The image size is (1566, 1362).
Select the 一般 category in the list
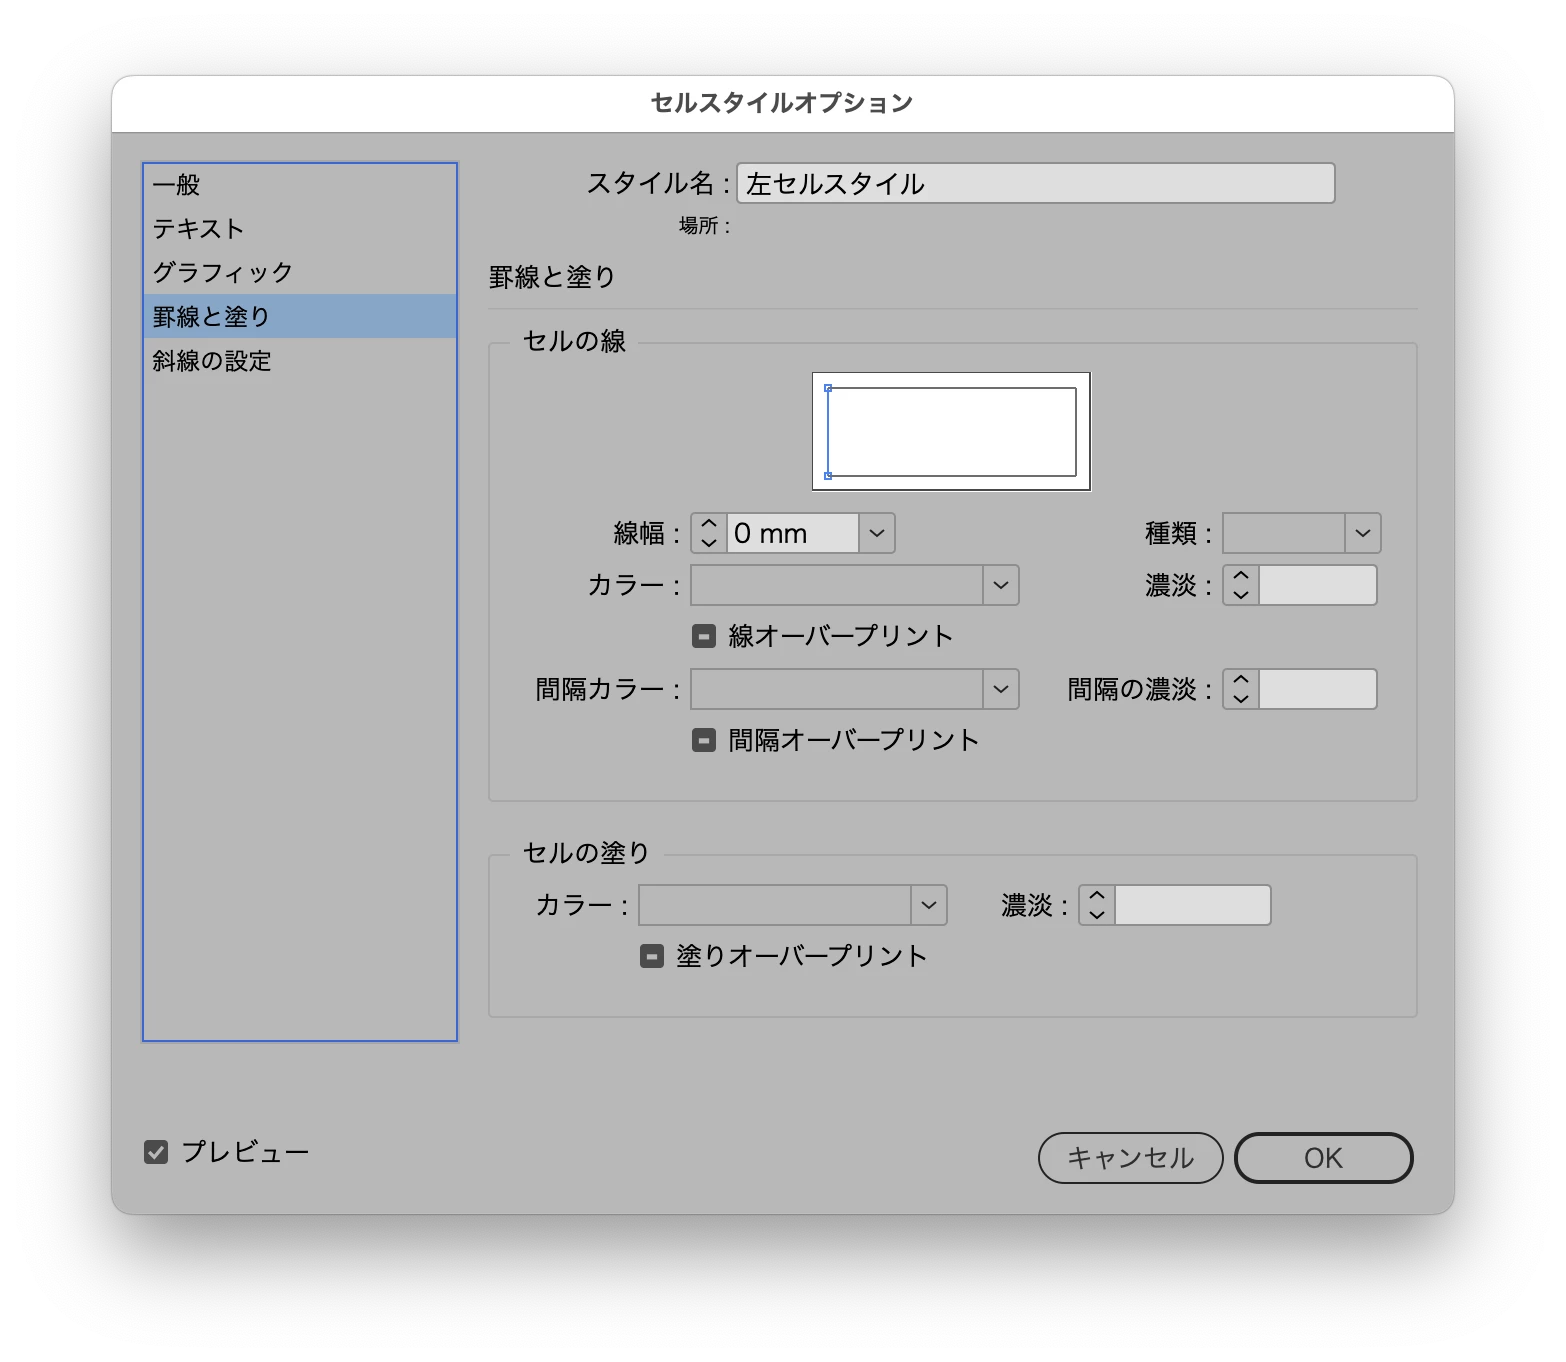[299, 185]
